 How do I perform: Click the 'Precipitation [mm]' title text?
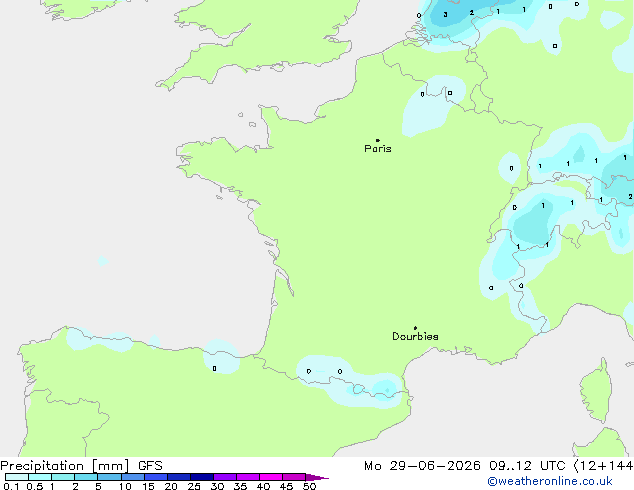pos(65,466)
